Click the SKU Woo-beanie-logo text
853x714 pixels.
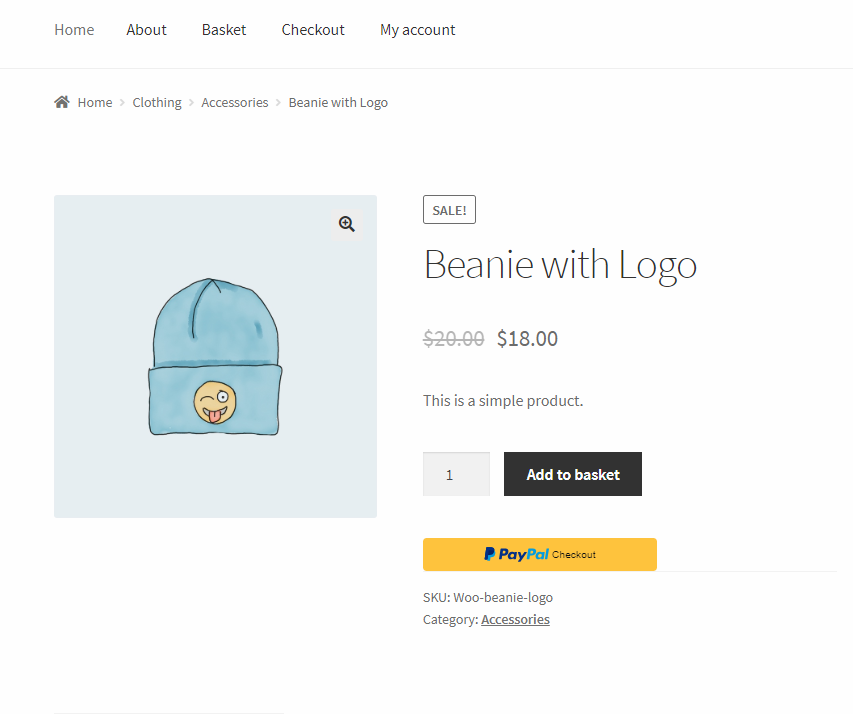pos(488,597)
